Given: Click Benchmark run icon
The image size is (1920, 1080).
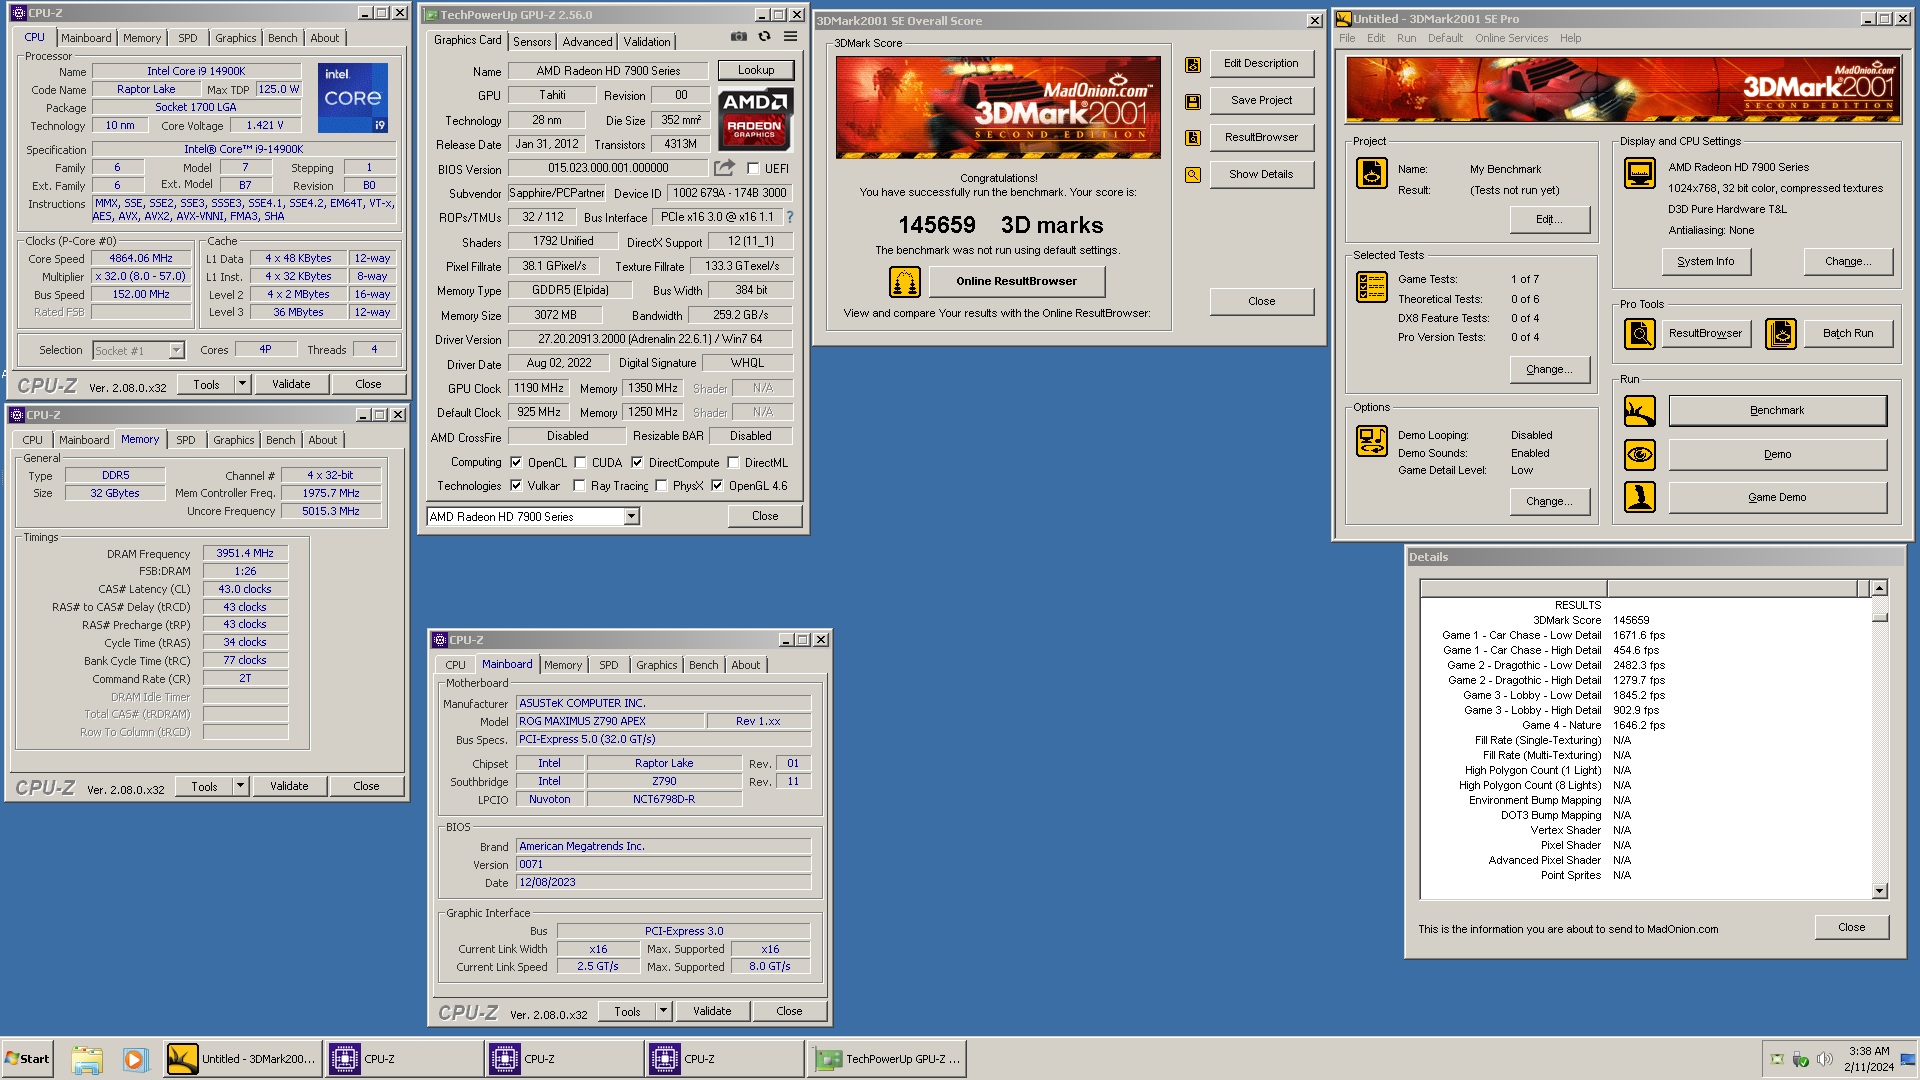Looking at the screenshot, I should [x=1640, y=411].
